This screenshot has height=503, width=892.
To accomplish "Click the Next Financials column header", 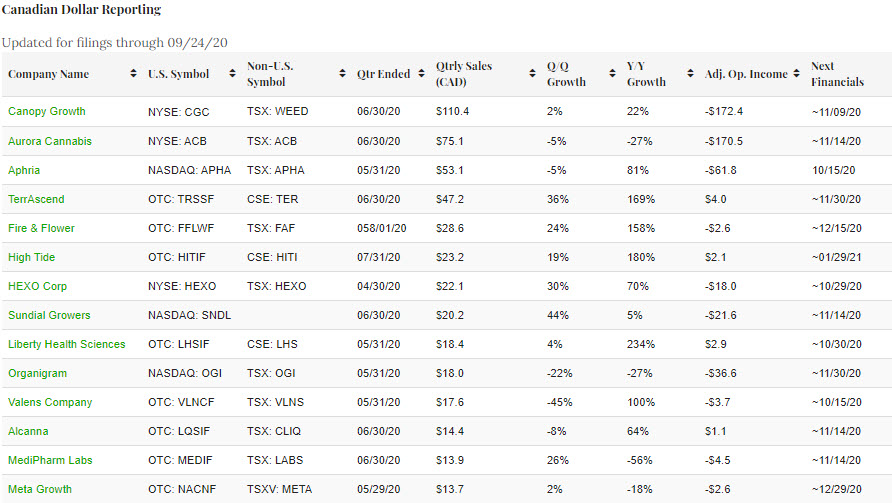I will 837,74.
